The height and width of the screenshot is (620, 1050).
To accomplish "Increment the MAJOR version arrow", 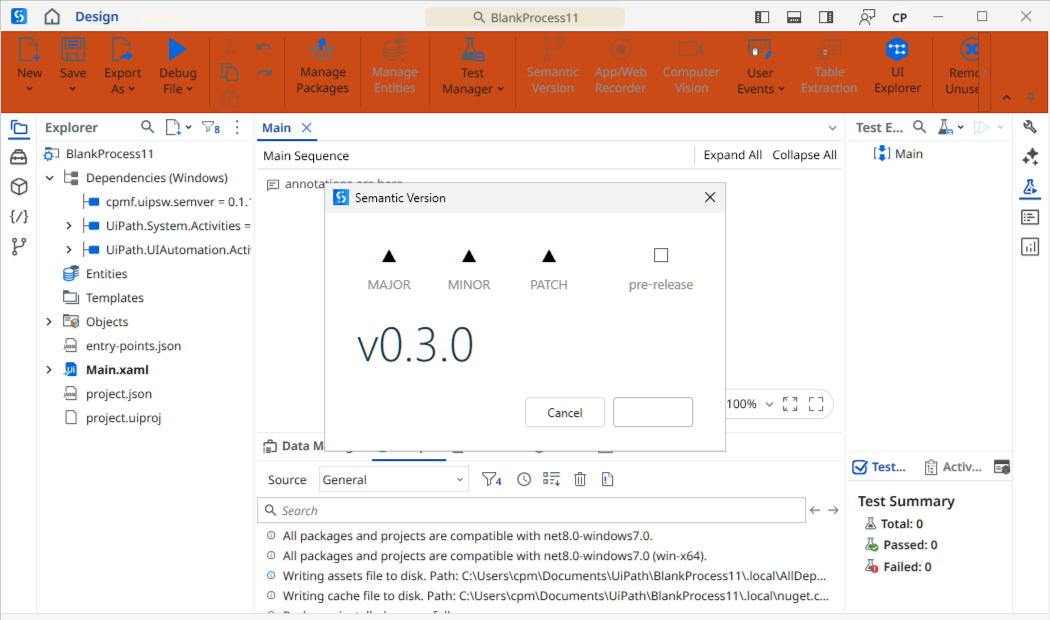I will (388, 256).
